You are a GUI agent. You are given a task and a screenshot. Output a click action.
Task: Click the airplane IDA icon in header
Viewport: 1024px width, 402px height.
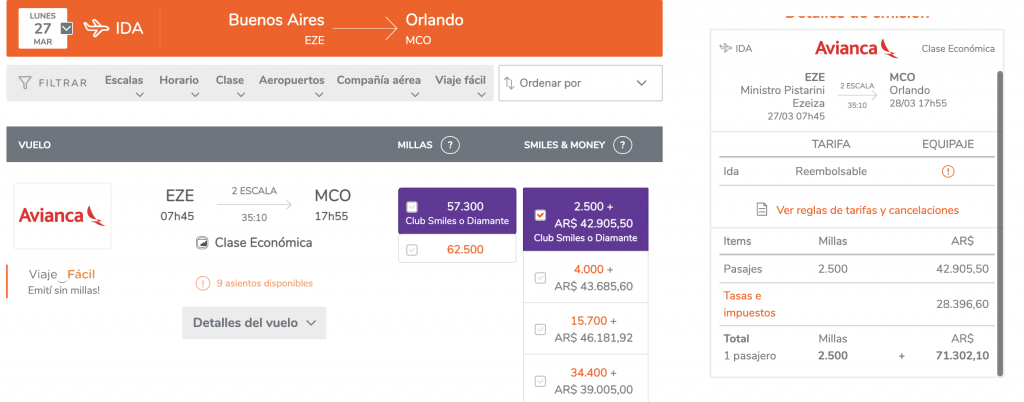tap(97, 28)
